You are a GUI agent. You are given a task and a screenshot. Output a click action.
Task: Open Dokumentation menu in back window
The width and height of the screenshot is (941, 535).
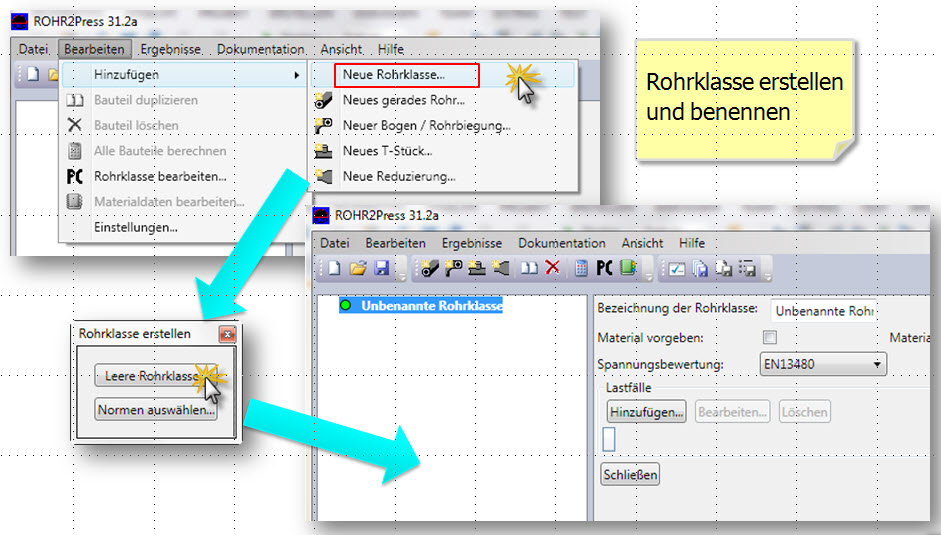point(260,49)
